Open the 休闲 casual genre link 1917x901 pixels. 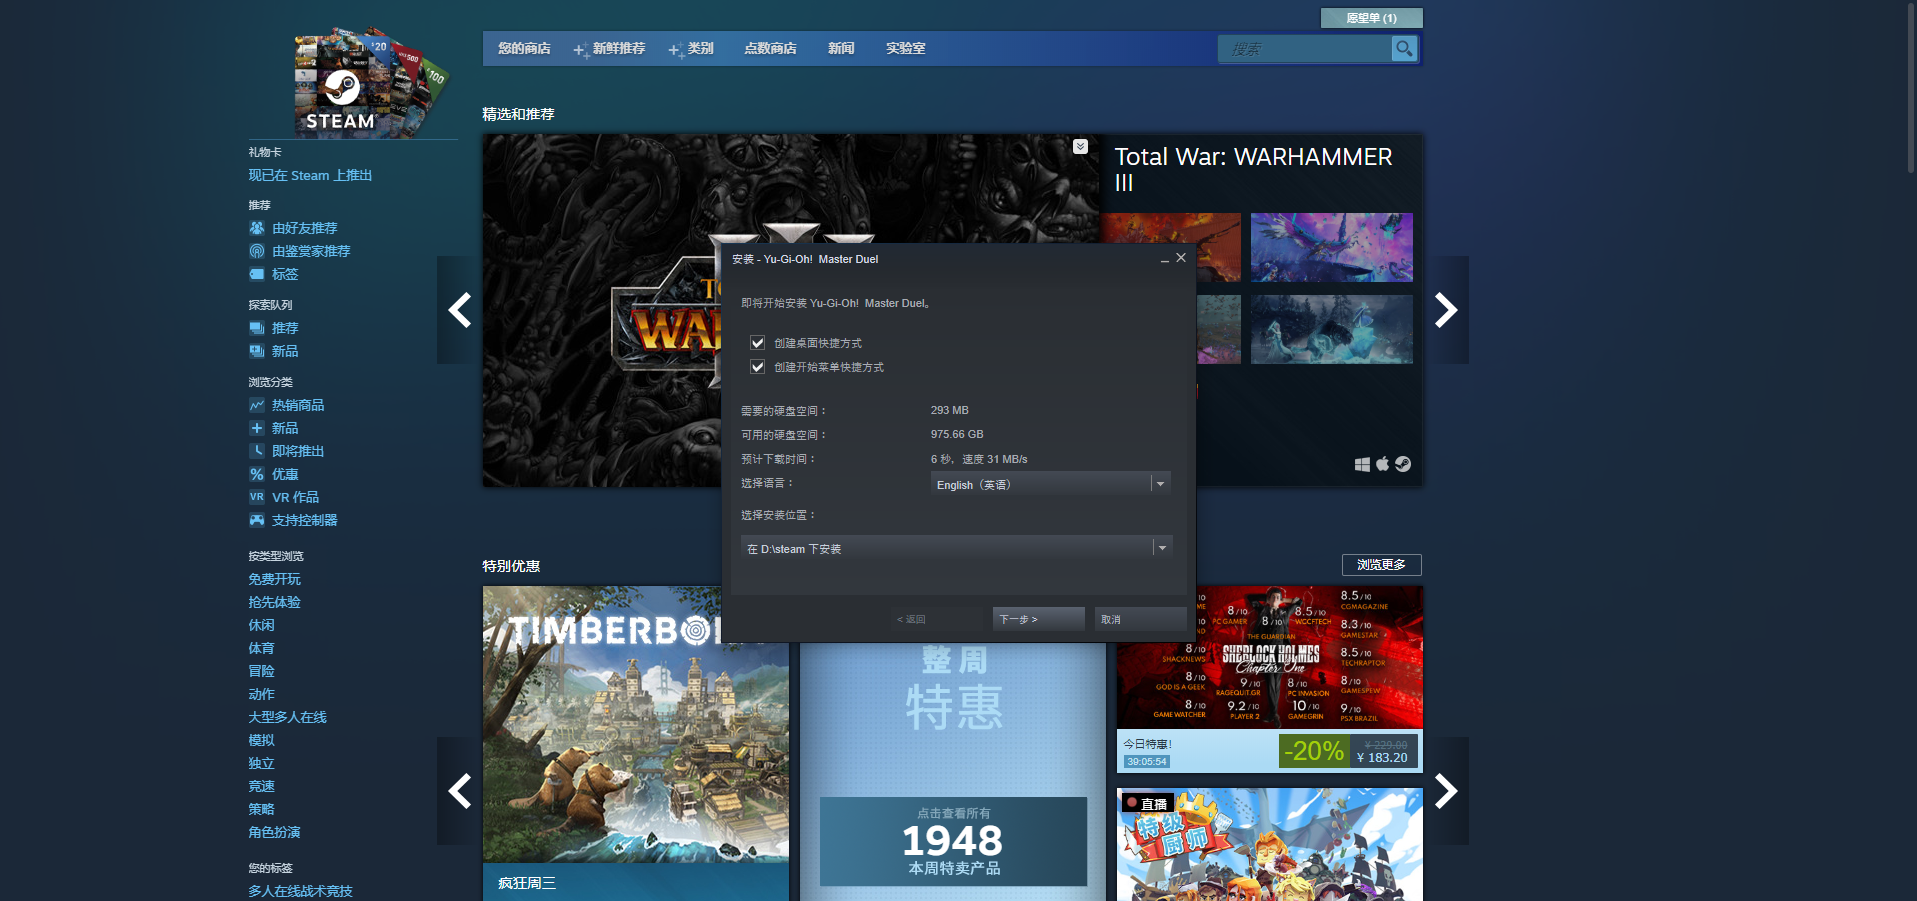pos(261,625)
